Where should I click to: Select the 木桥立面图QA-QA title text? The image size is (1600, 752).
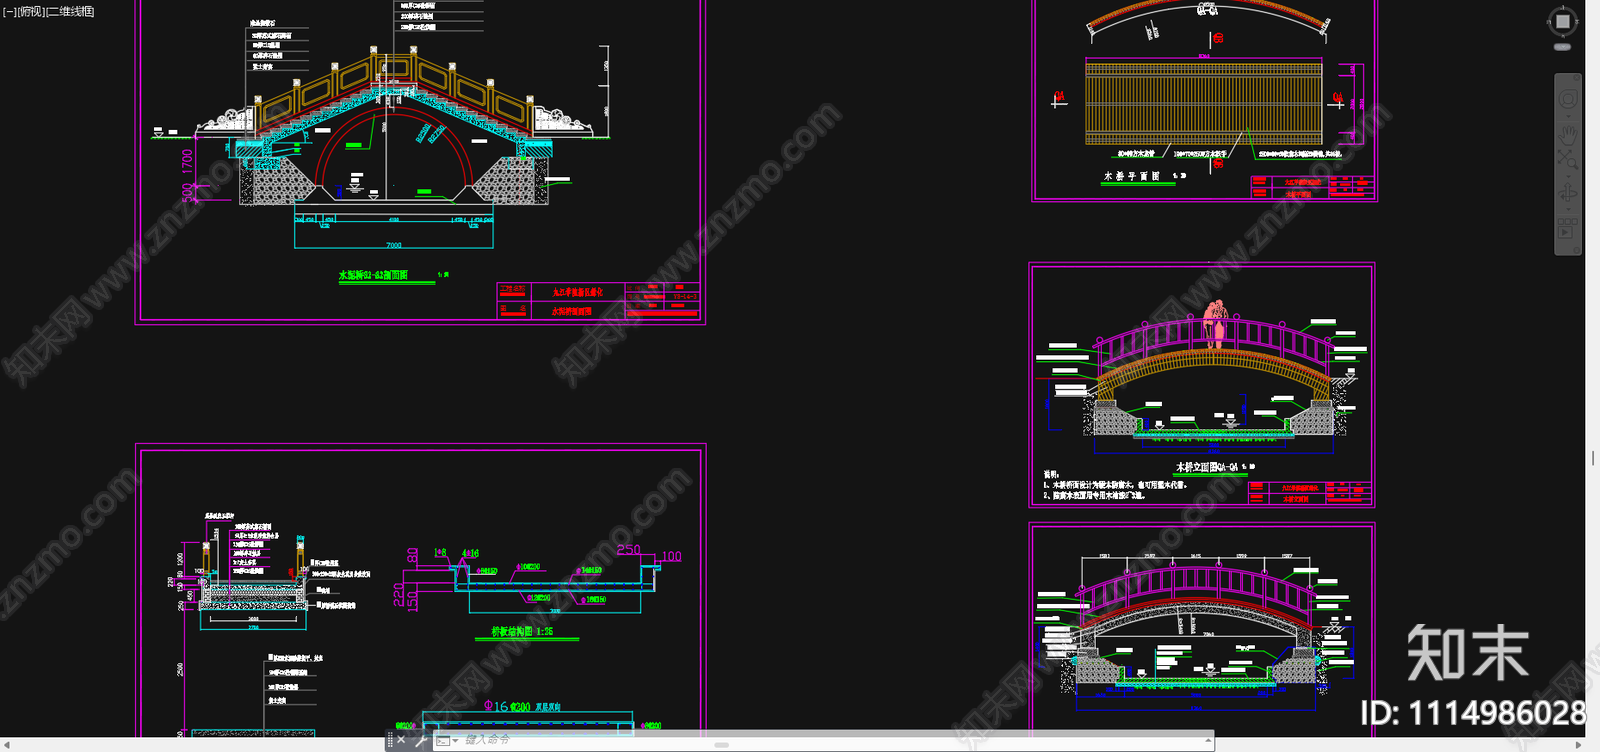pos(1207,467)
